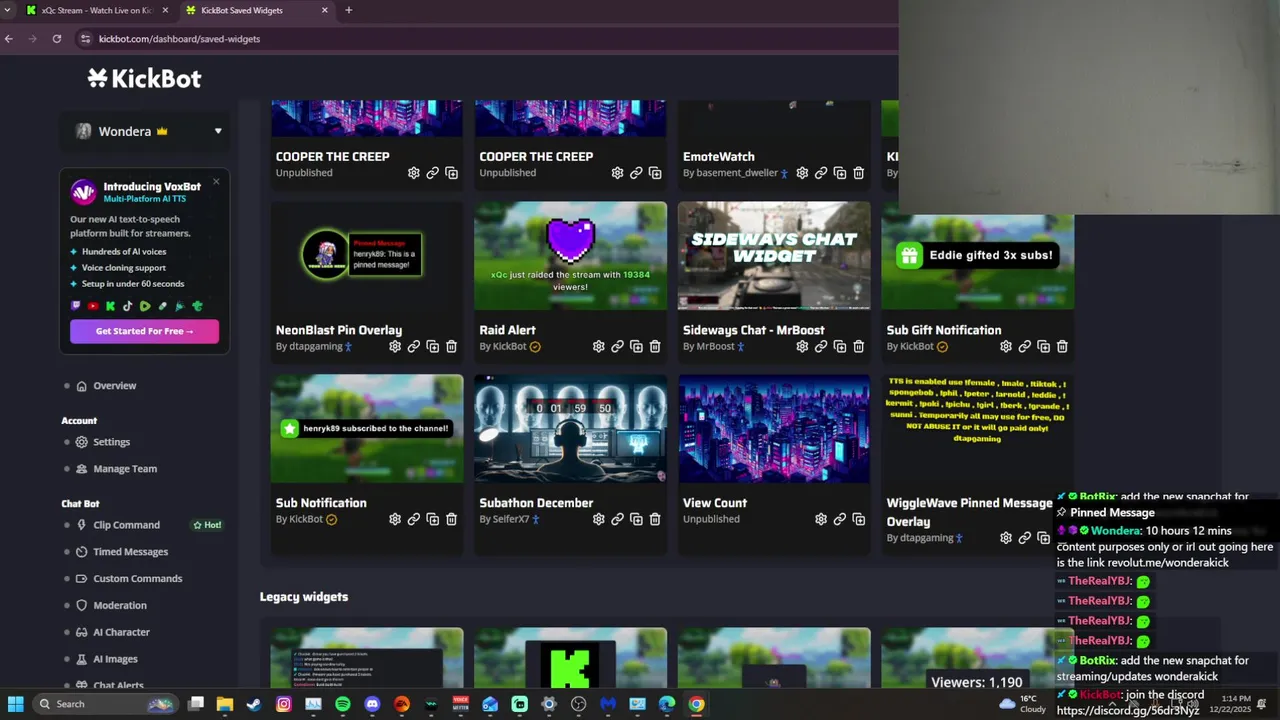1280x720 pixels.
Task: Open Moderation in sidebar
Action: pos(120,606)
